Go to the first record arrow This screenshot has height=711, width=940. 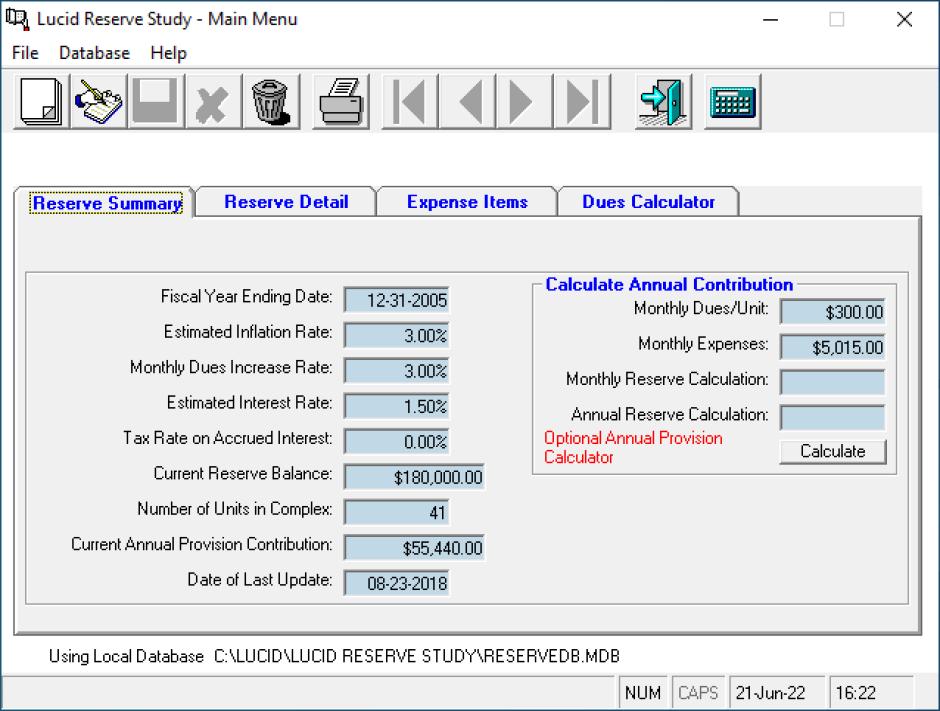pos(410,101)
